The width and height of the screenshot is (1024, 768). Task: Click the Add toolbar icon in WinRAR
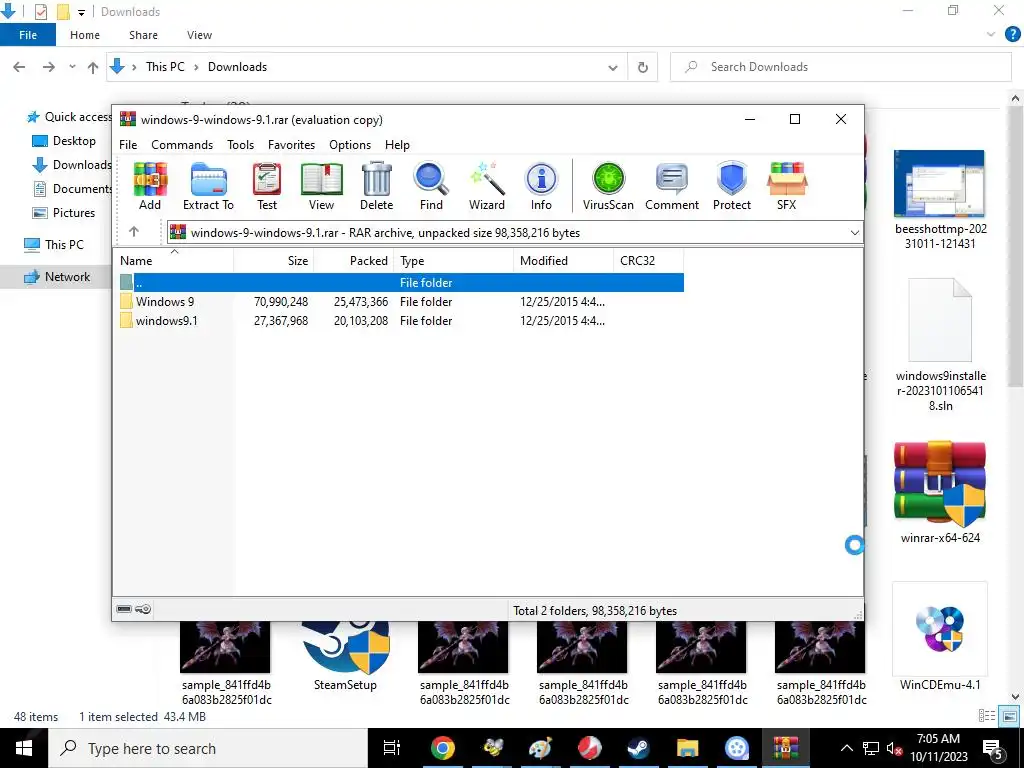[150, 186]
